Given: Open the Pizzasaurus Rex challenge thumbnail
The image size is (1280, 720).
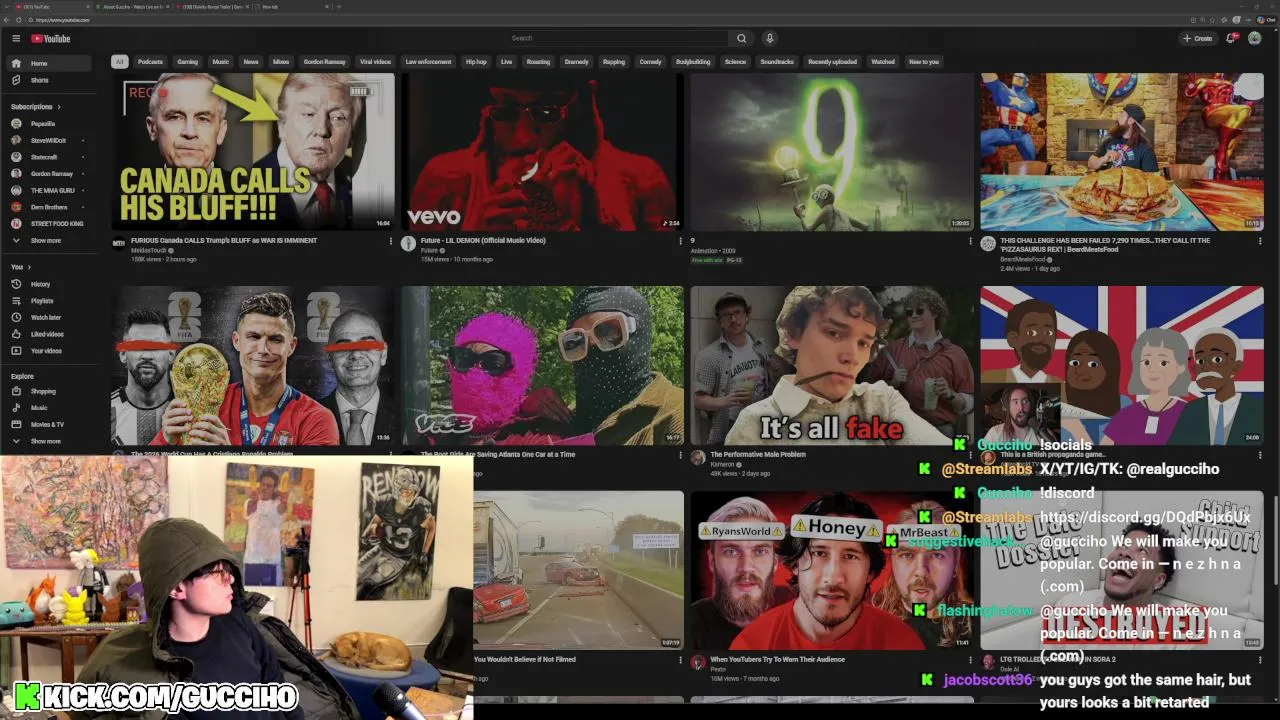Looking at the screenshot, I should tap(1122, 152).
